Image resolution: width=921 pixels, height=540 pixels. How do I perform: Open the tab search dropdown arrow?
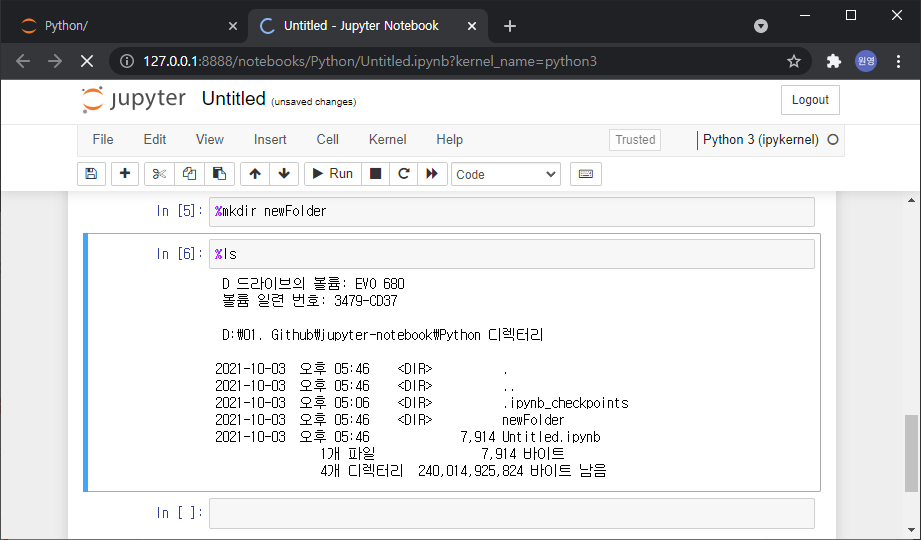pos(761,26)
